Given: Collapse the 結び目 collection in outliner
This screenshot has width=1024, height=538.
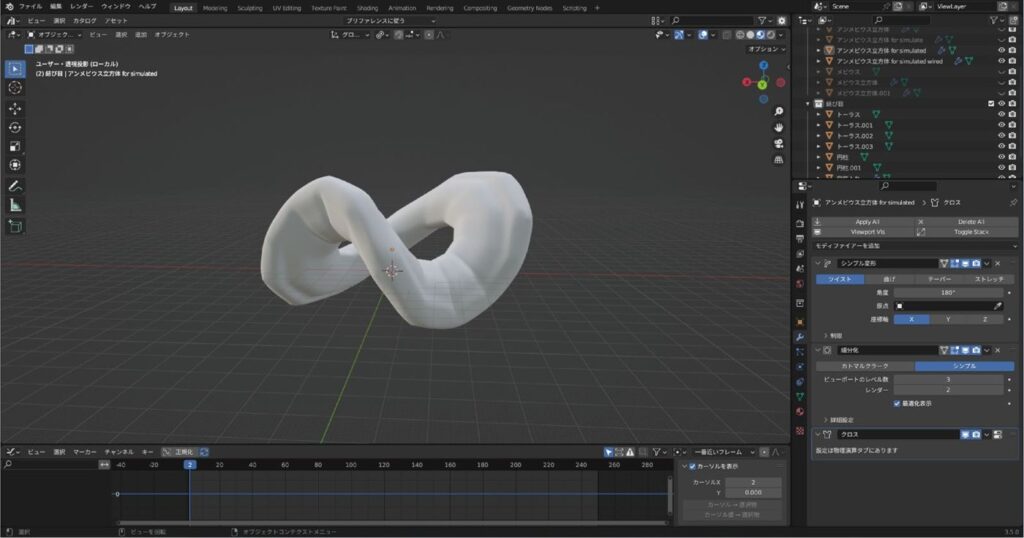Looking at the screenshot, I should (x=808, y=104).
